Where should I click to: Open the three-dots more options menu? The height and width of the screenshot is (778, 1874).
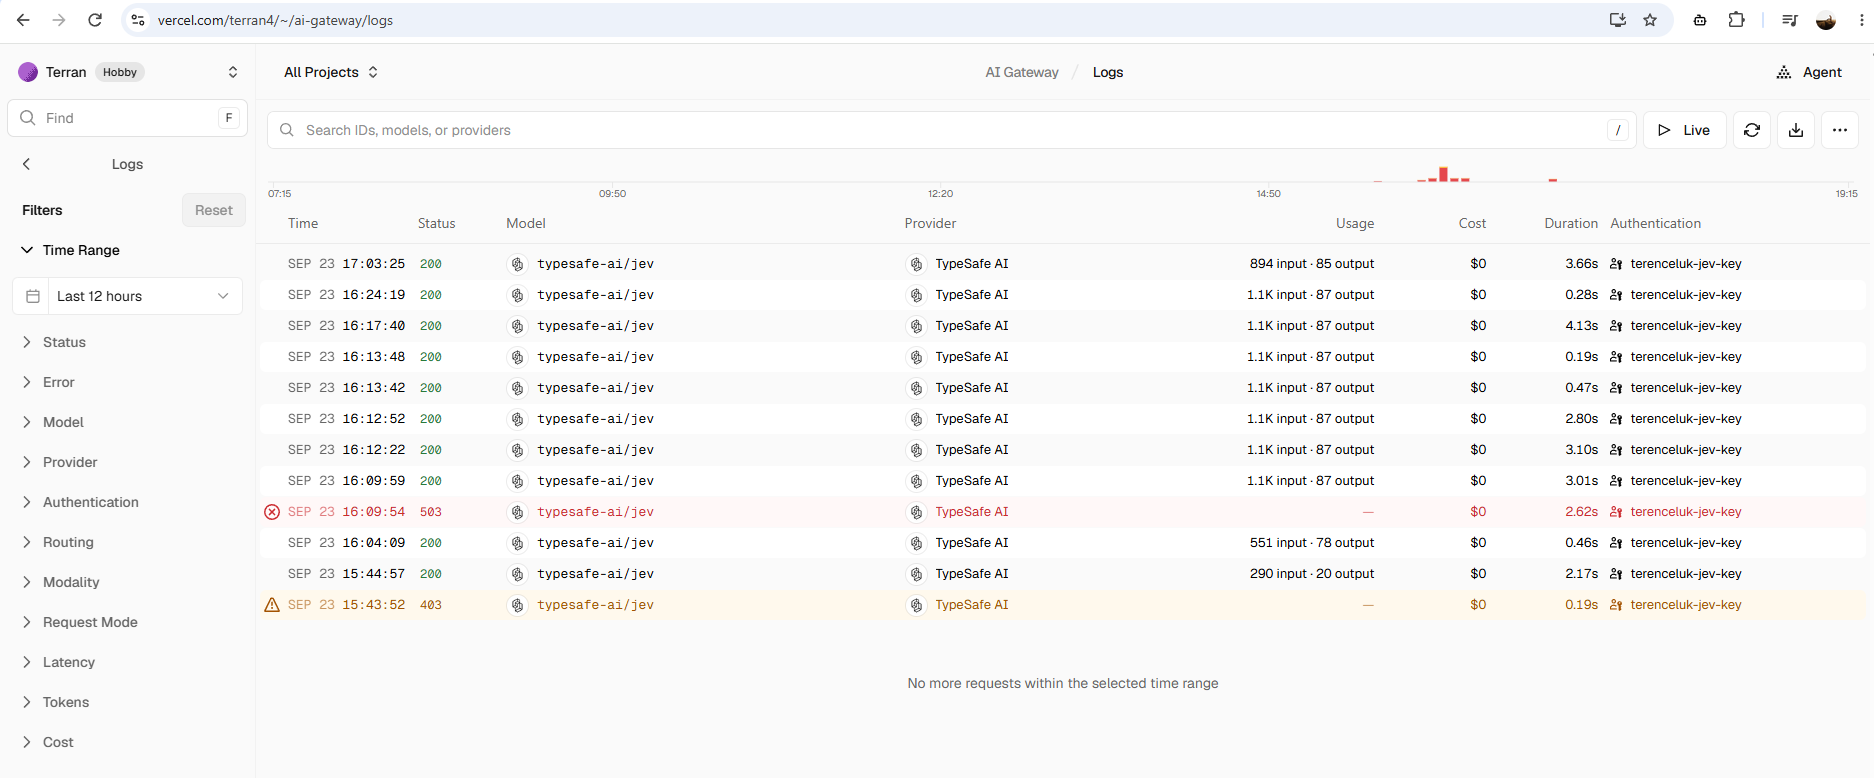[x=1840, y=130]
